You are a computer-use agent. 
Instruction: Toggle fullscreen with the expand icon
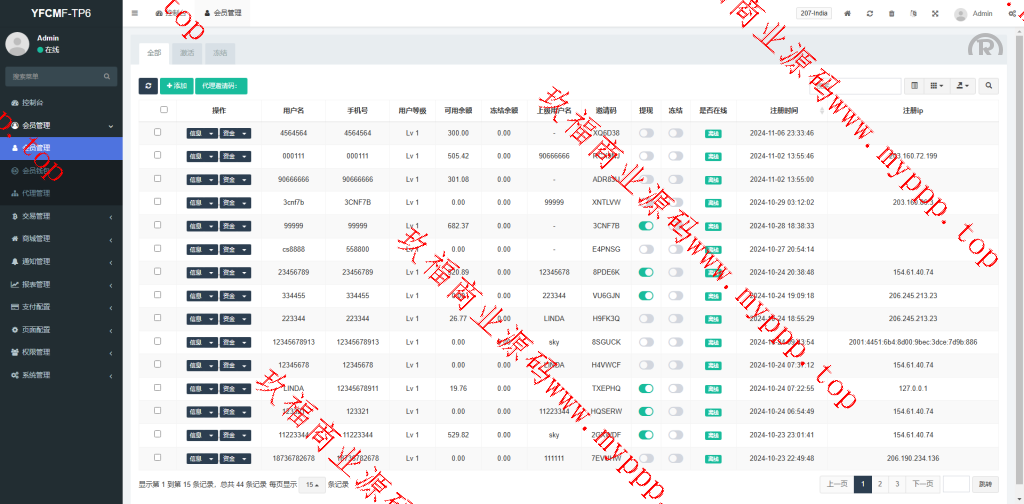pos(935,14)
